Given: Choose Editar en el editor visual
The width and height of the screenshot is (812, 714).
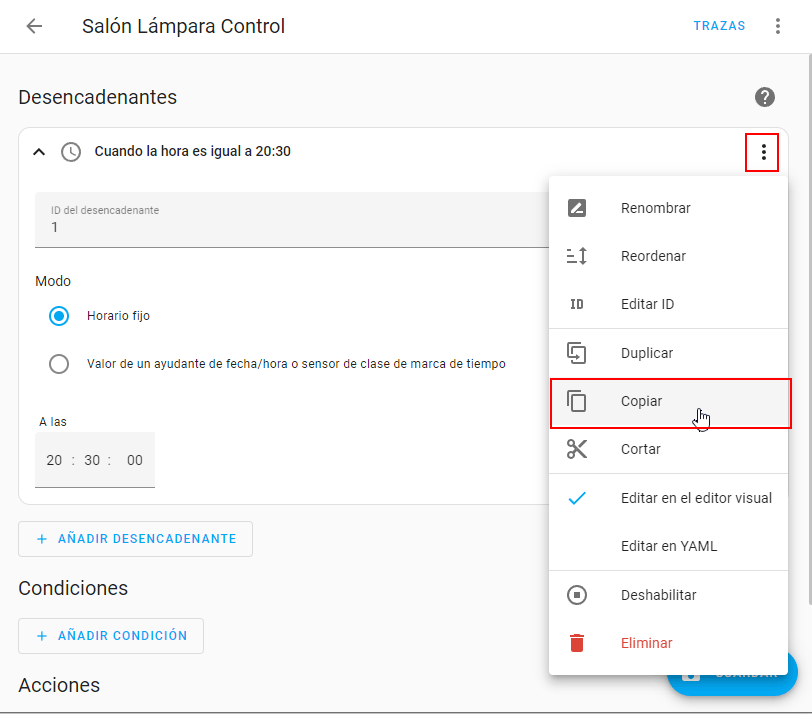Looking at the screenshot, I should (695, 498).
